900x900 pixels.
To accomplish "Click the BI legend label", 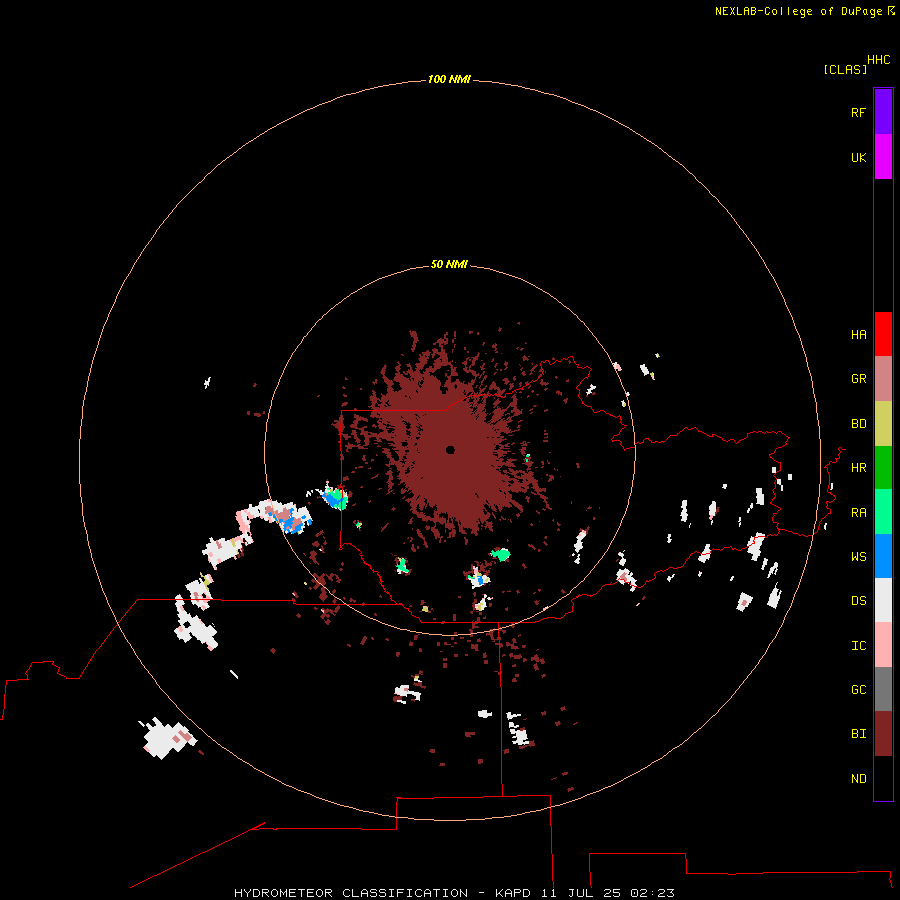I will 858,734.
